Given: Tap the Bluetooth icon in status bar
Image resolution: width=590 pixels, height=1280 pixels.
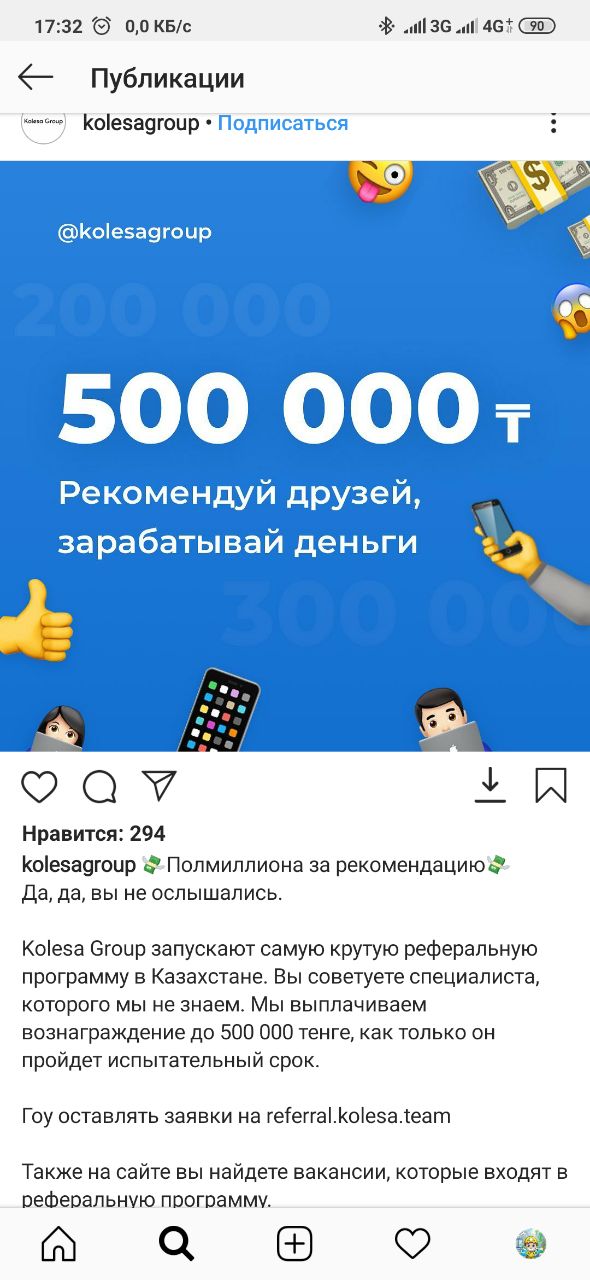Looking at the screenshot, I should pyautogui.click(x=386, y=26).
